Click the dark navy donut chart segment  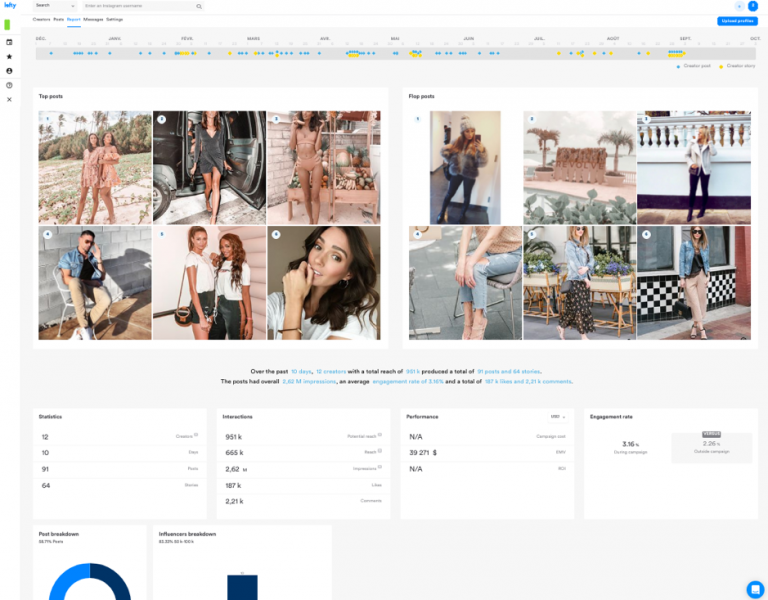(x=115, y=580)
